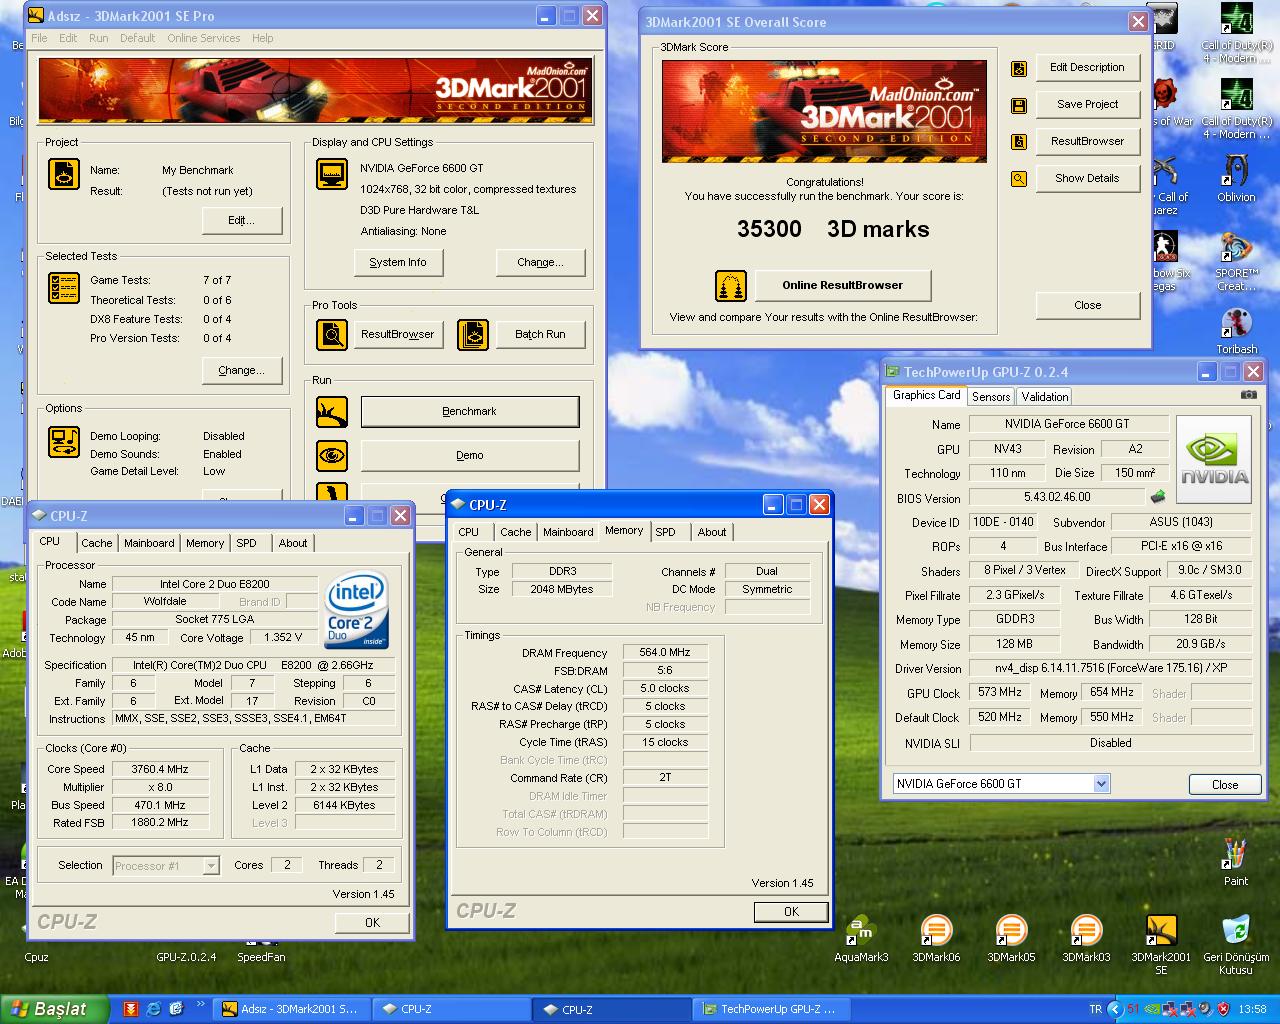This screenshot has width=1280, height=1024.
Task: Click the DRAM Frequency value field
Action: [x=665, y=652]
